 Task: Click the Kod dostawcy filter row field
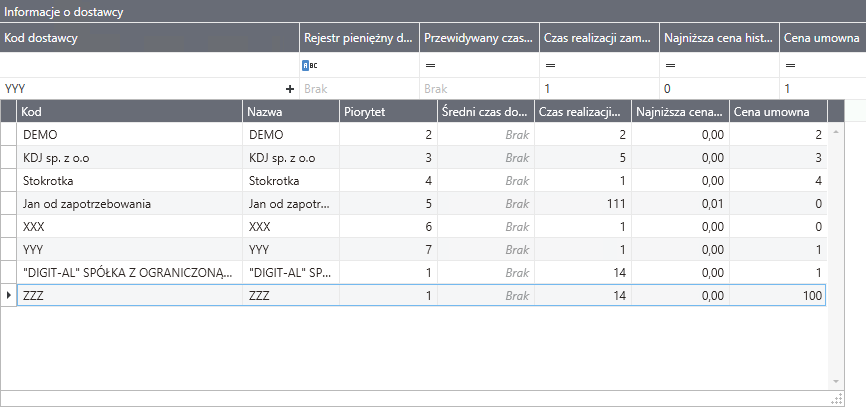click(150, 65)
